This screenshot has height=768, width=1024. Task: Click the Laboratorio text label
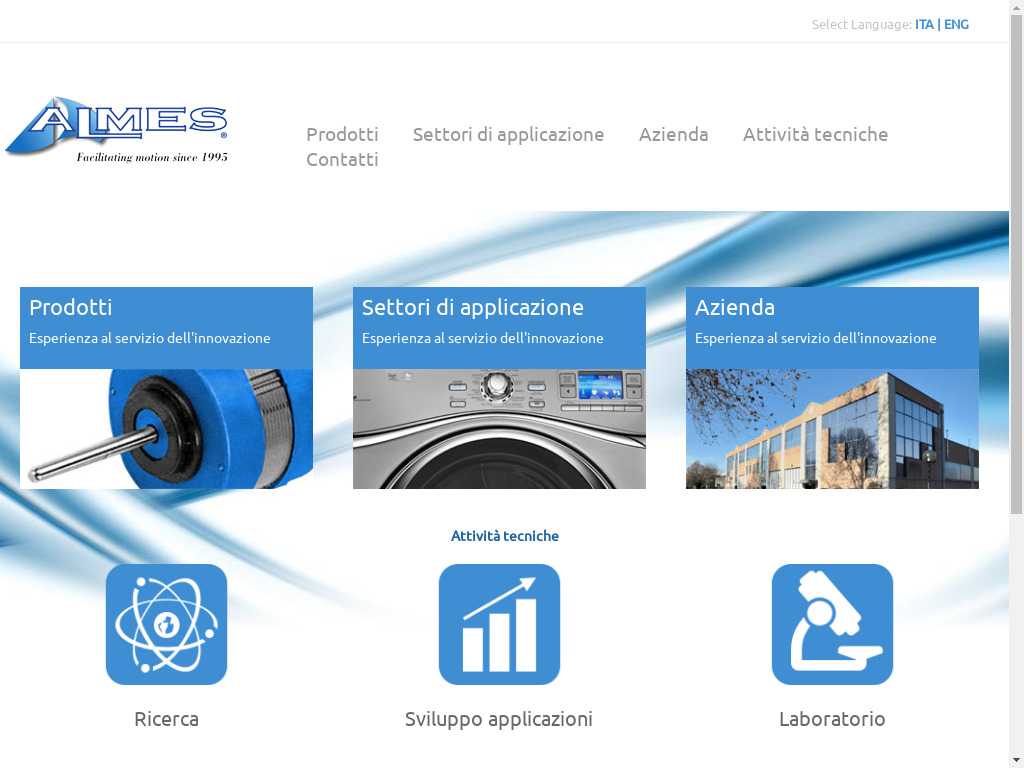832,719
